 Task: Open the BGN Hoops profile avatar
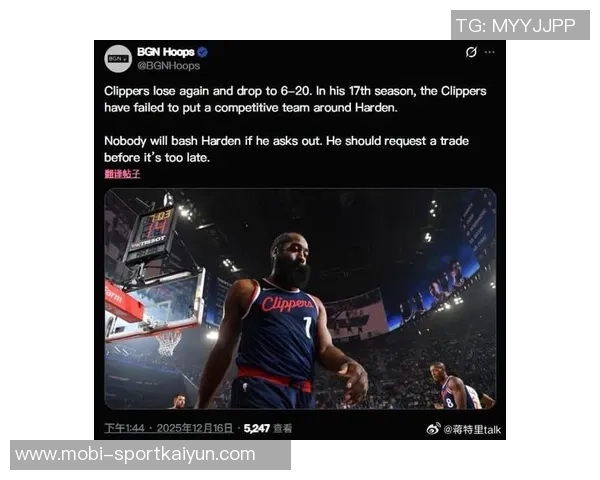click(118, 59)
